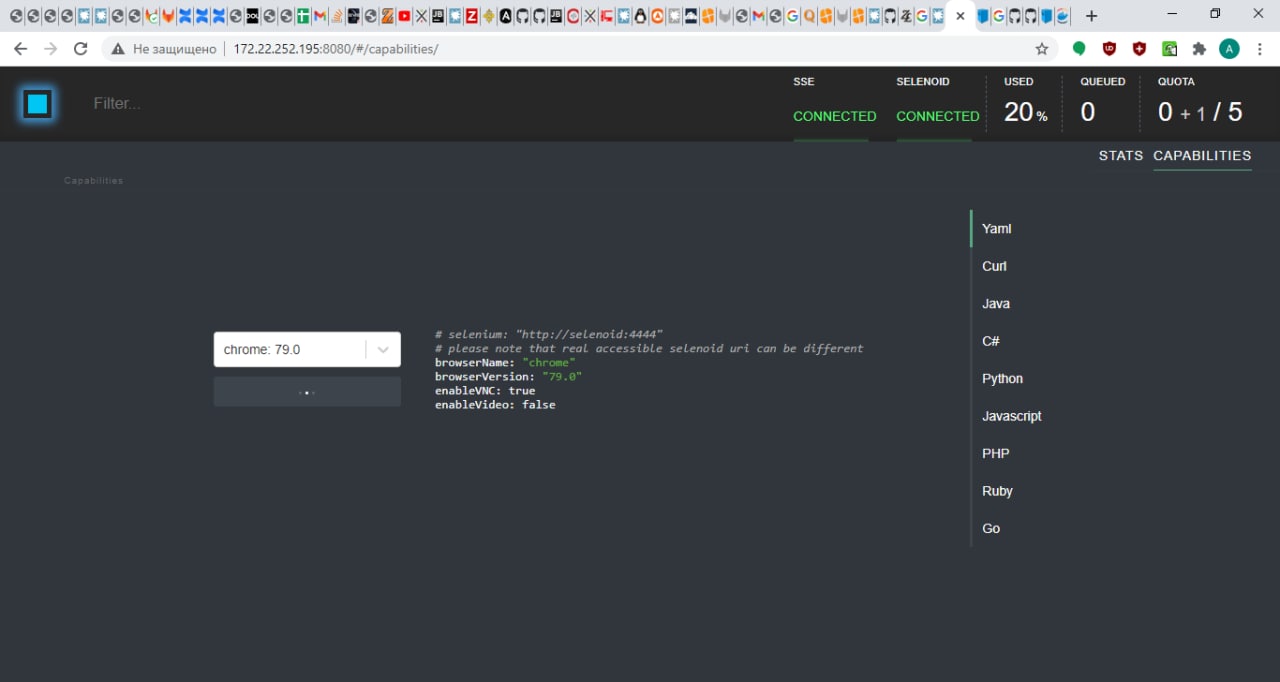Open the user profile avatar A

1229,48
